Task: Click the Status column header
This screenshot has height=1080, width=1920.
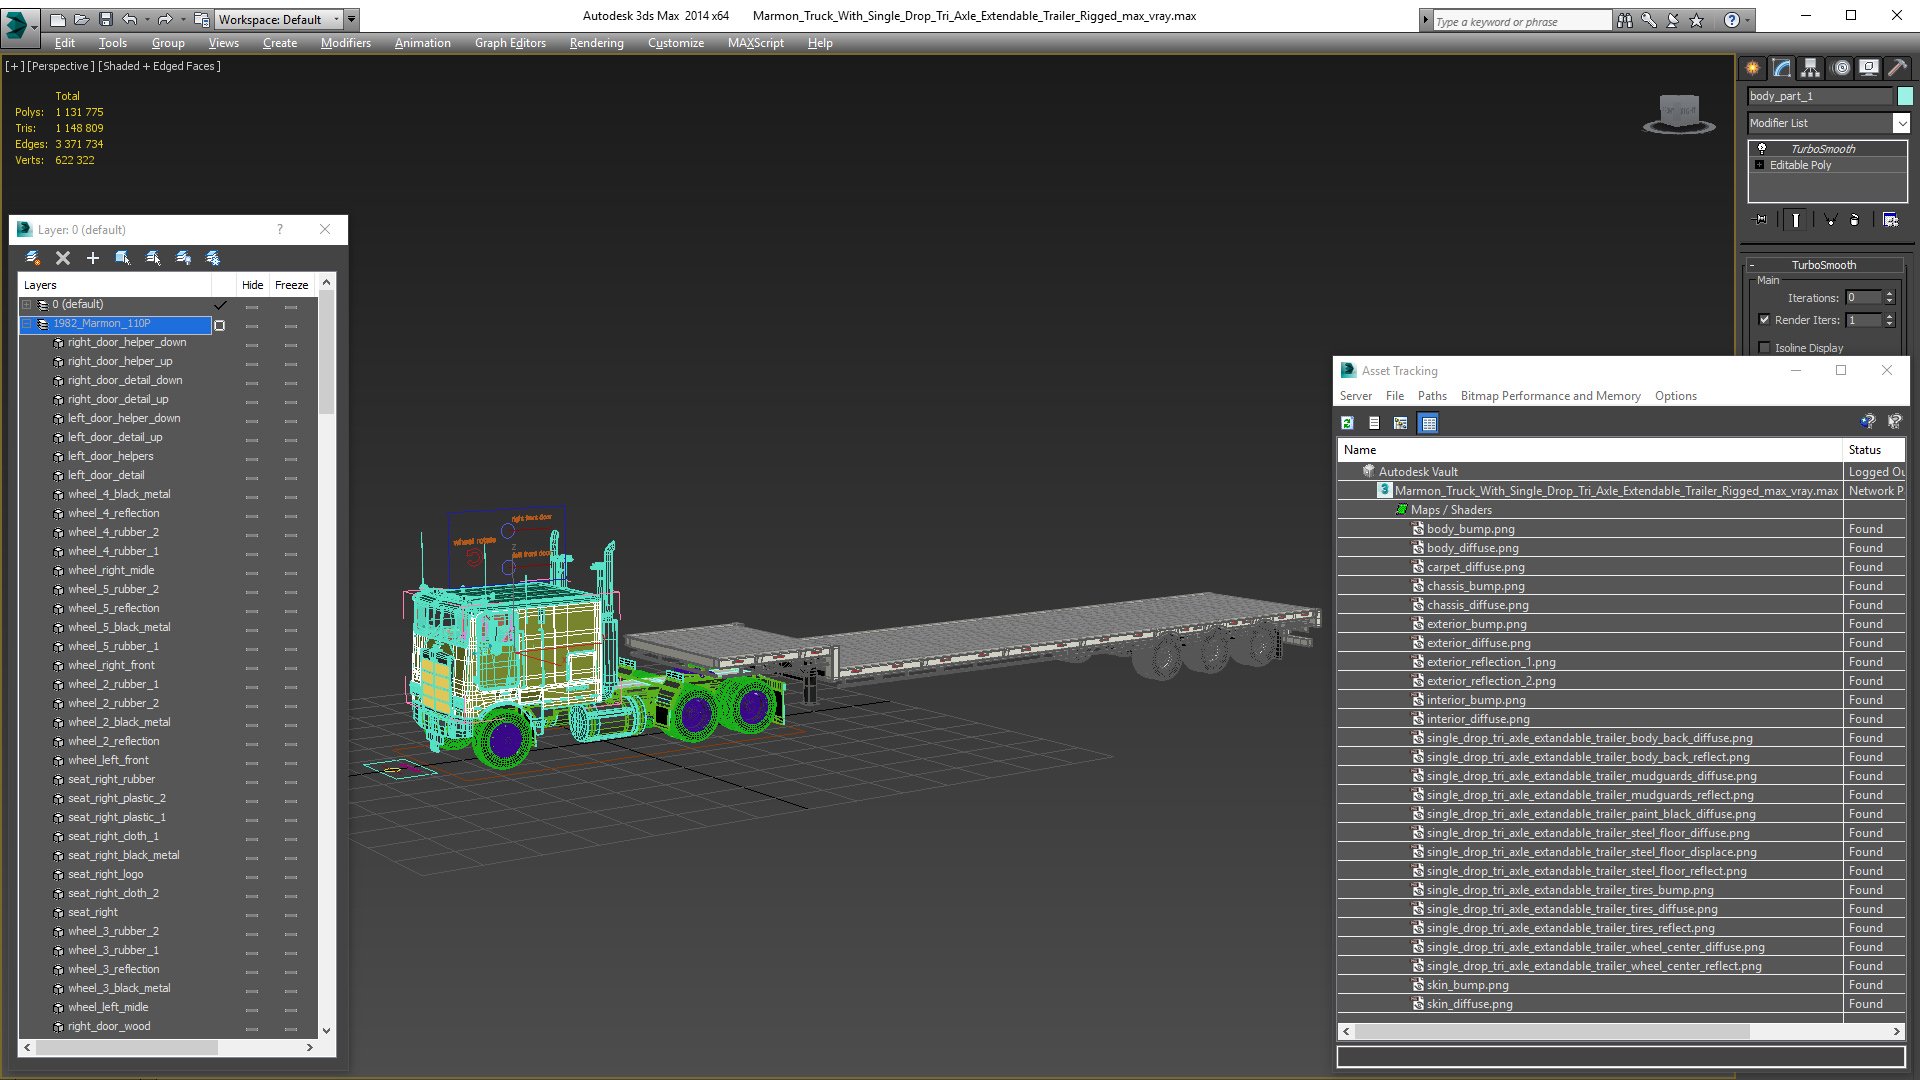Action: (1873, 450)
